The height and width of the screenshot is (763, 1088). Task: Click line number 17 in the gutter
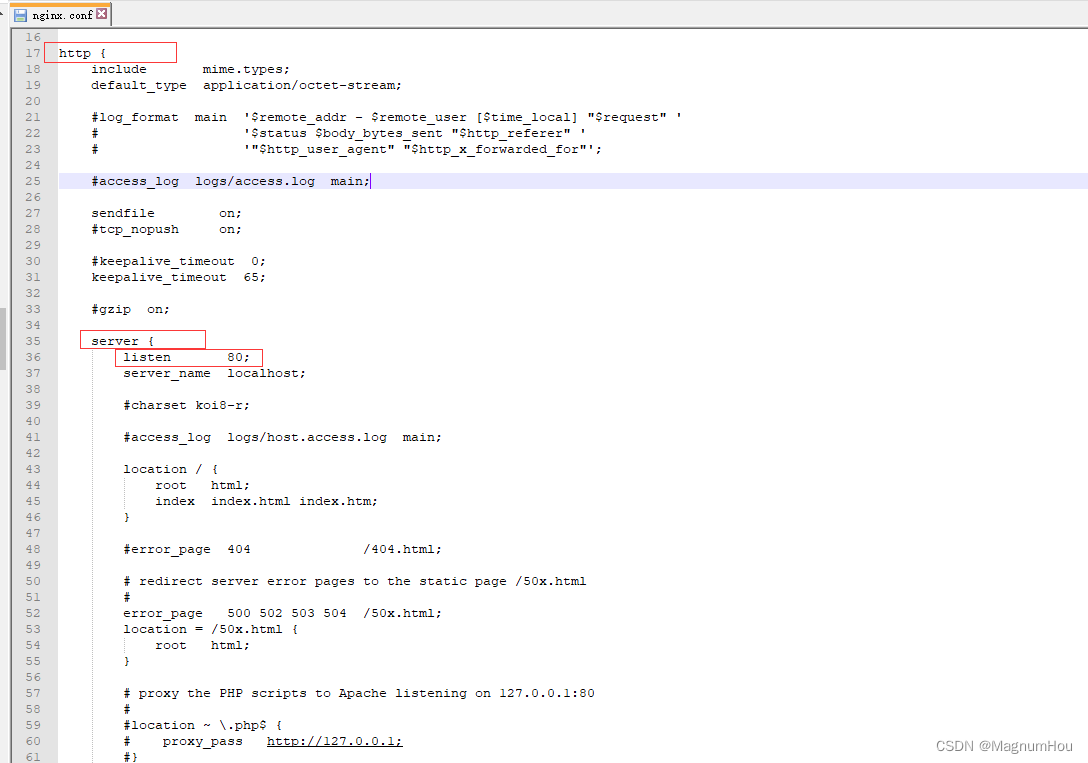coord(33,53)
